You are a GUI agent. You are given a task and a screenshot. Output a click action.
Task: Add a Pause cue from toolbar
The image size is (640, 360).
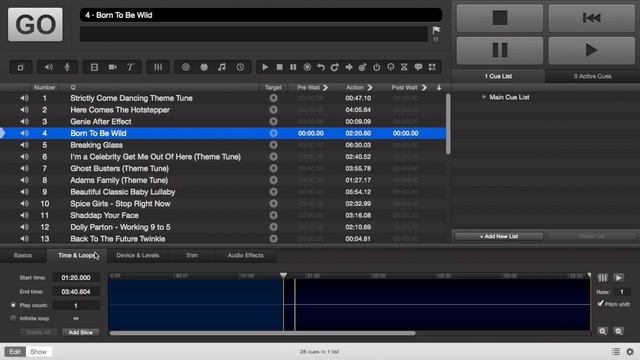293,67
